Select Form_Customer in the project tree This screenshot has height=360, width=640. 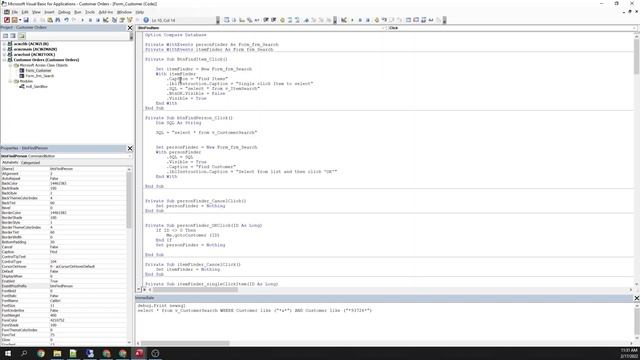(38, 71)
